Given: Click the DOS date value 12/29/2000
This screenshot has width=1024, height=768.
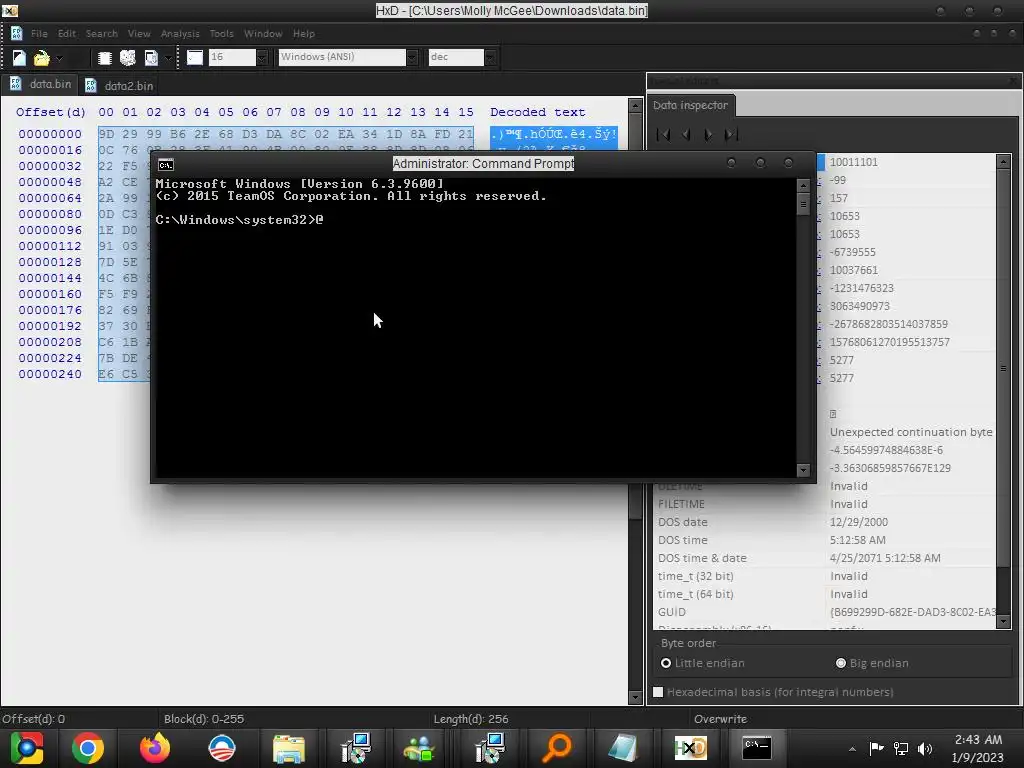Looking at the screenshot, I should pyautogui.click(x=859, y=522).
